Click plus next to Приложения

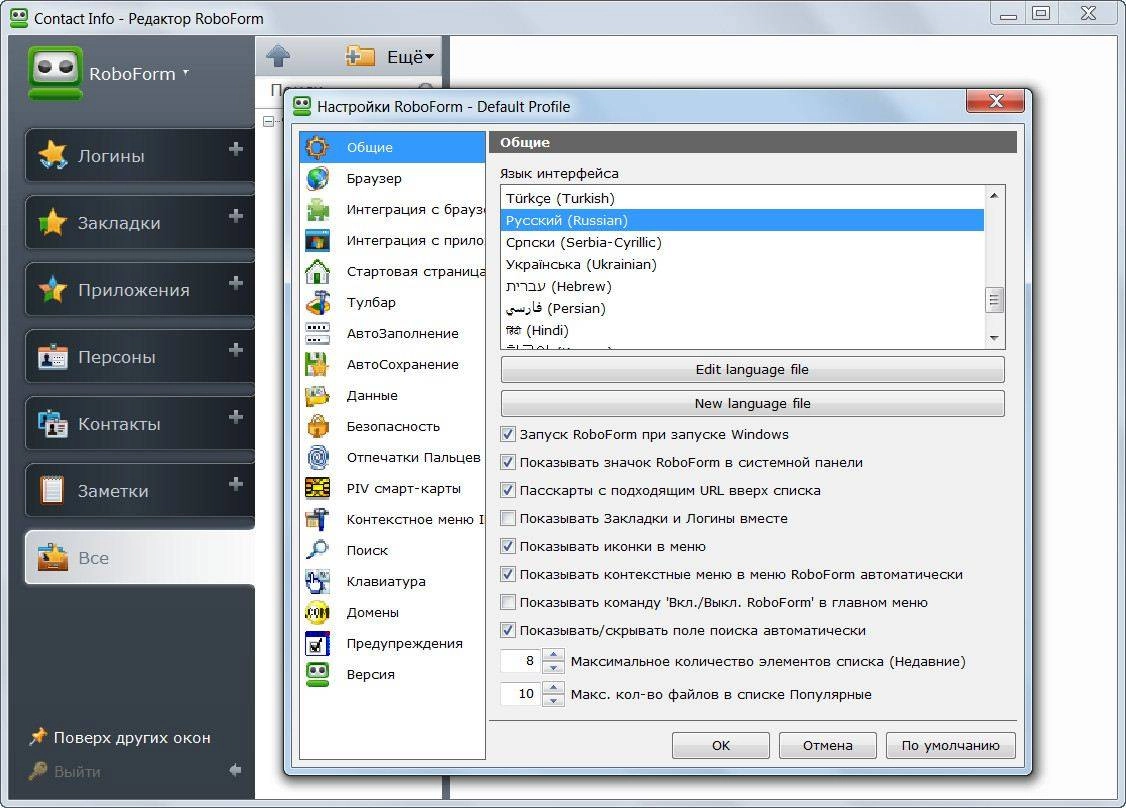point(236,283)
